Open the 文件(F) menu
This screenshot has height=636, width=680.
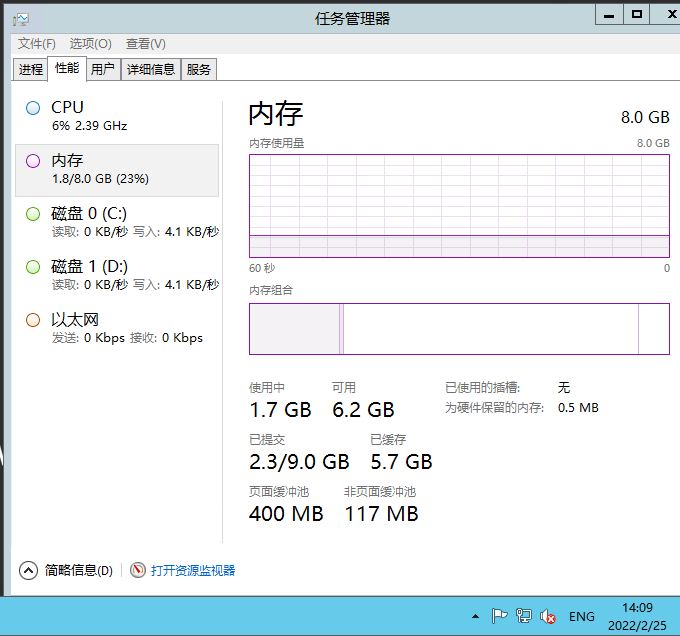37,44
